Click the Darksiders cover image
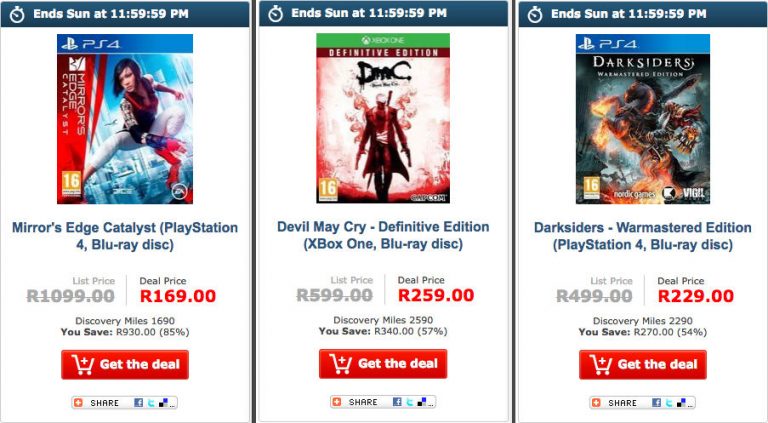Screen dimensions: 768x423 [643, 119]
